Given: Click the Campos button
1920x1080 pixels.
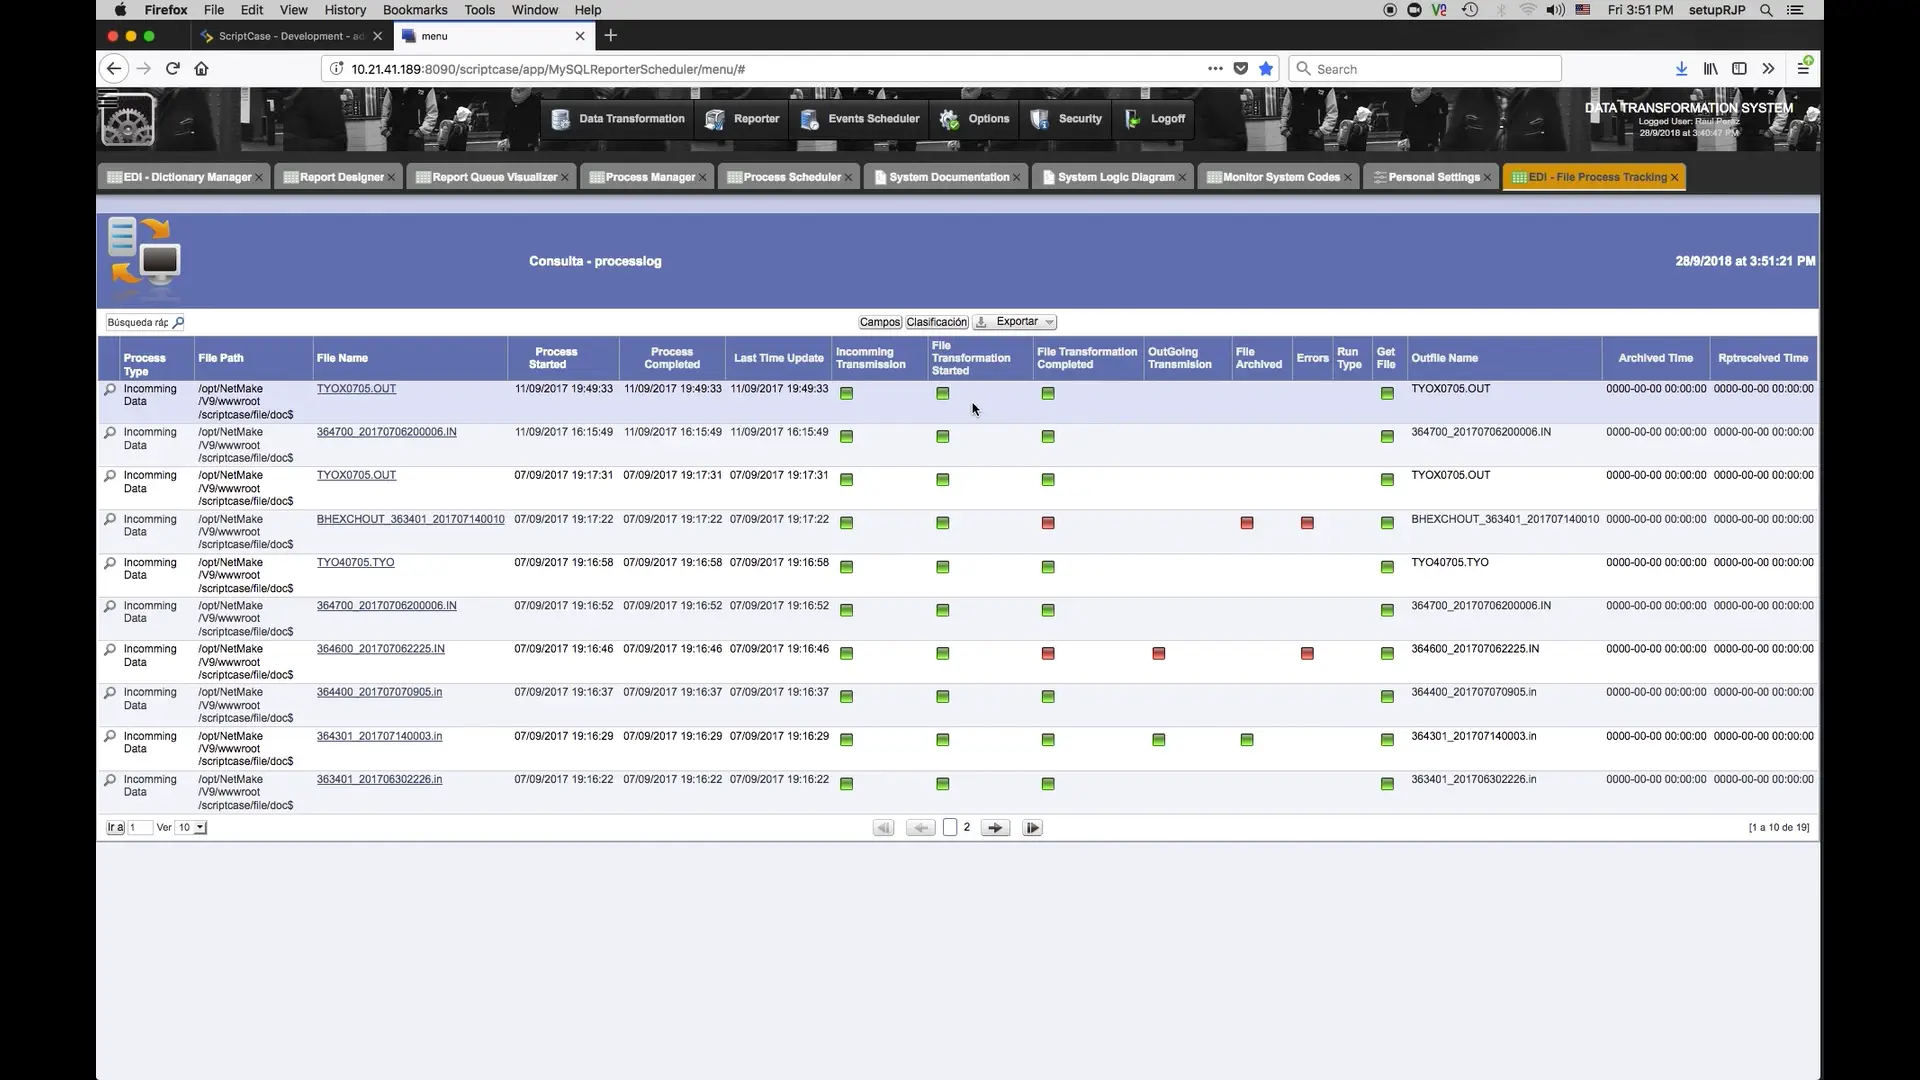Looking at the screenshot, I should coord(879,321).
